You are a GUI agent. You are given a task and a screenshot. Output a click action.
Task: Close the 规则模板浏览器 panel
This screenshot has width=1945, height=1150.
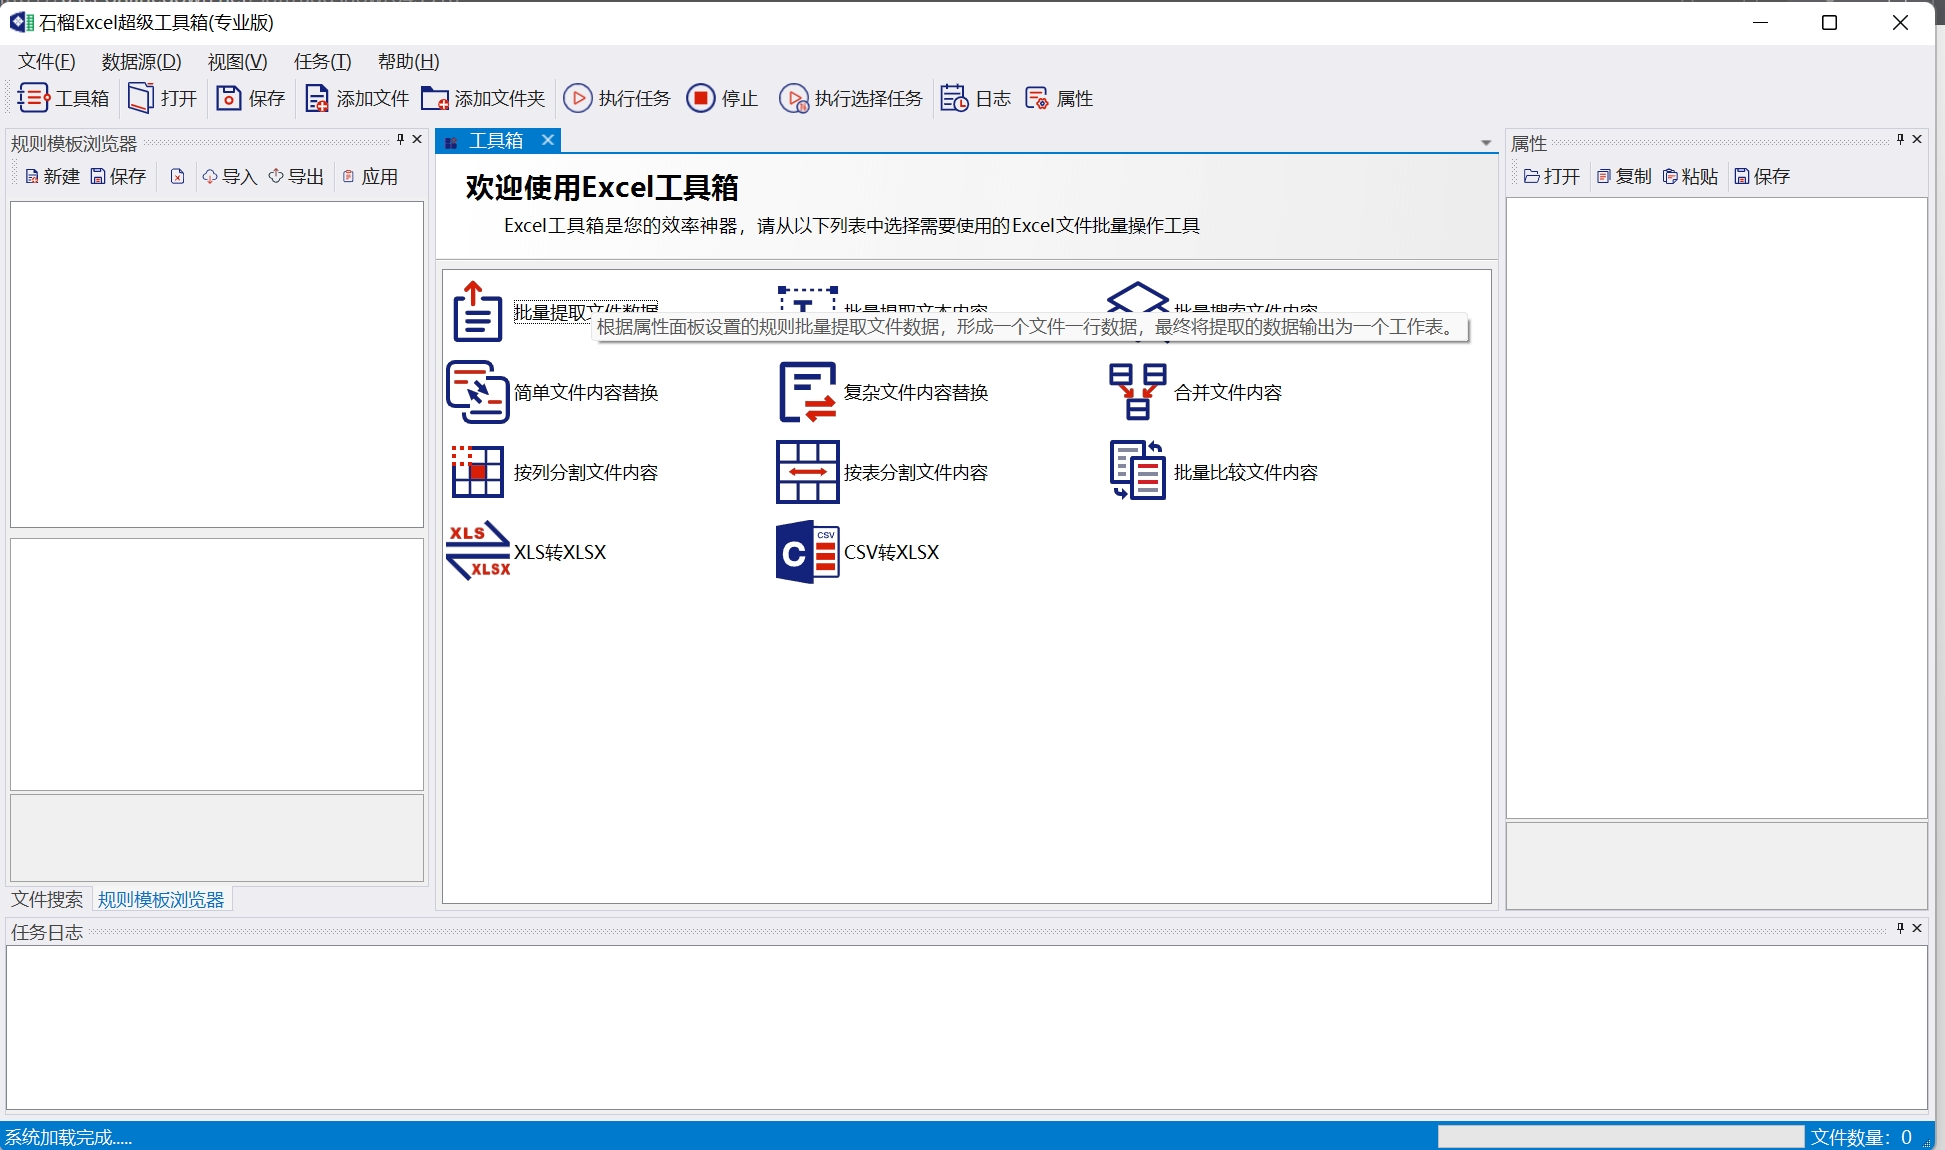click(417, 139)
